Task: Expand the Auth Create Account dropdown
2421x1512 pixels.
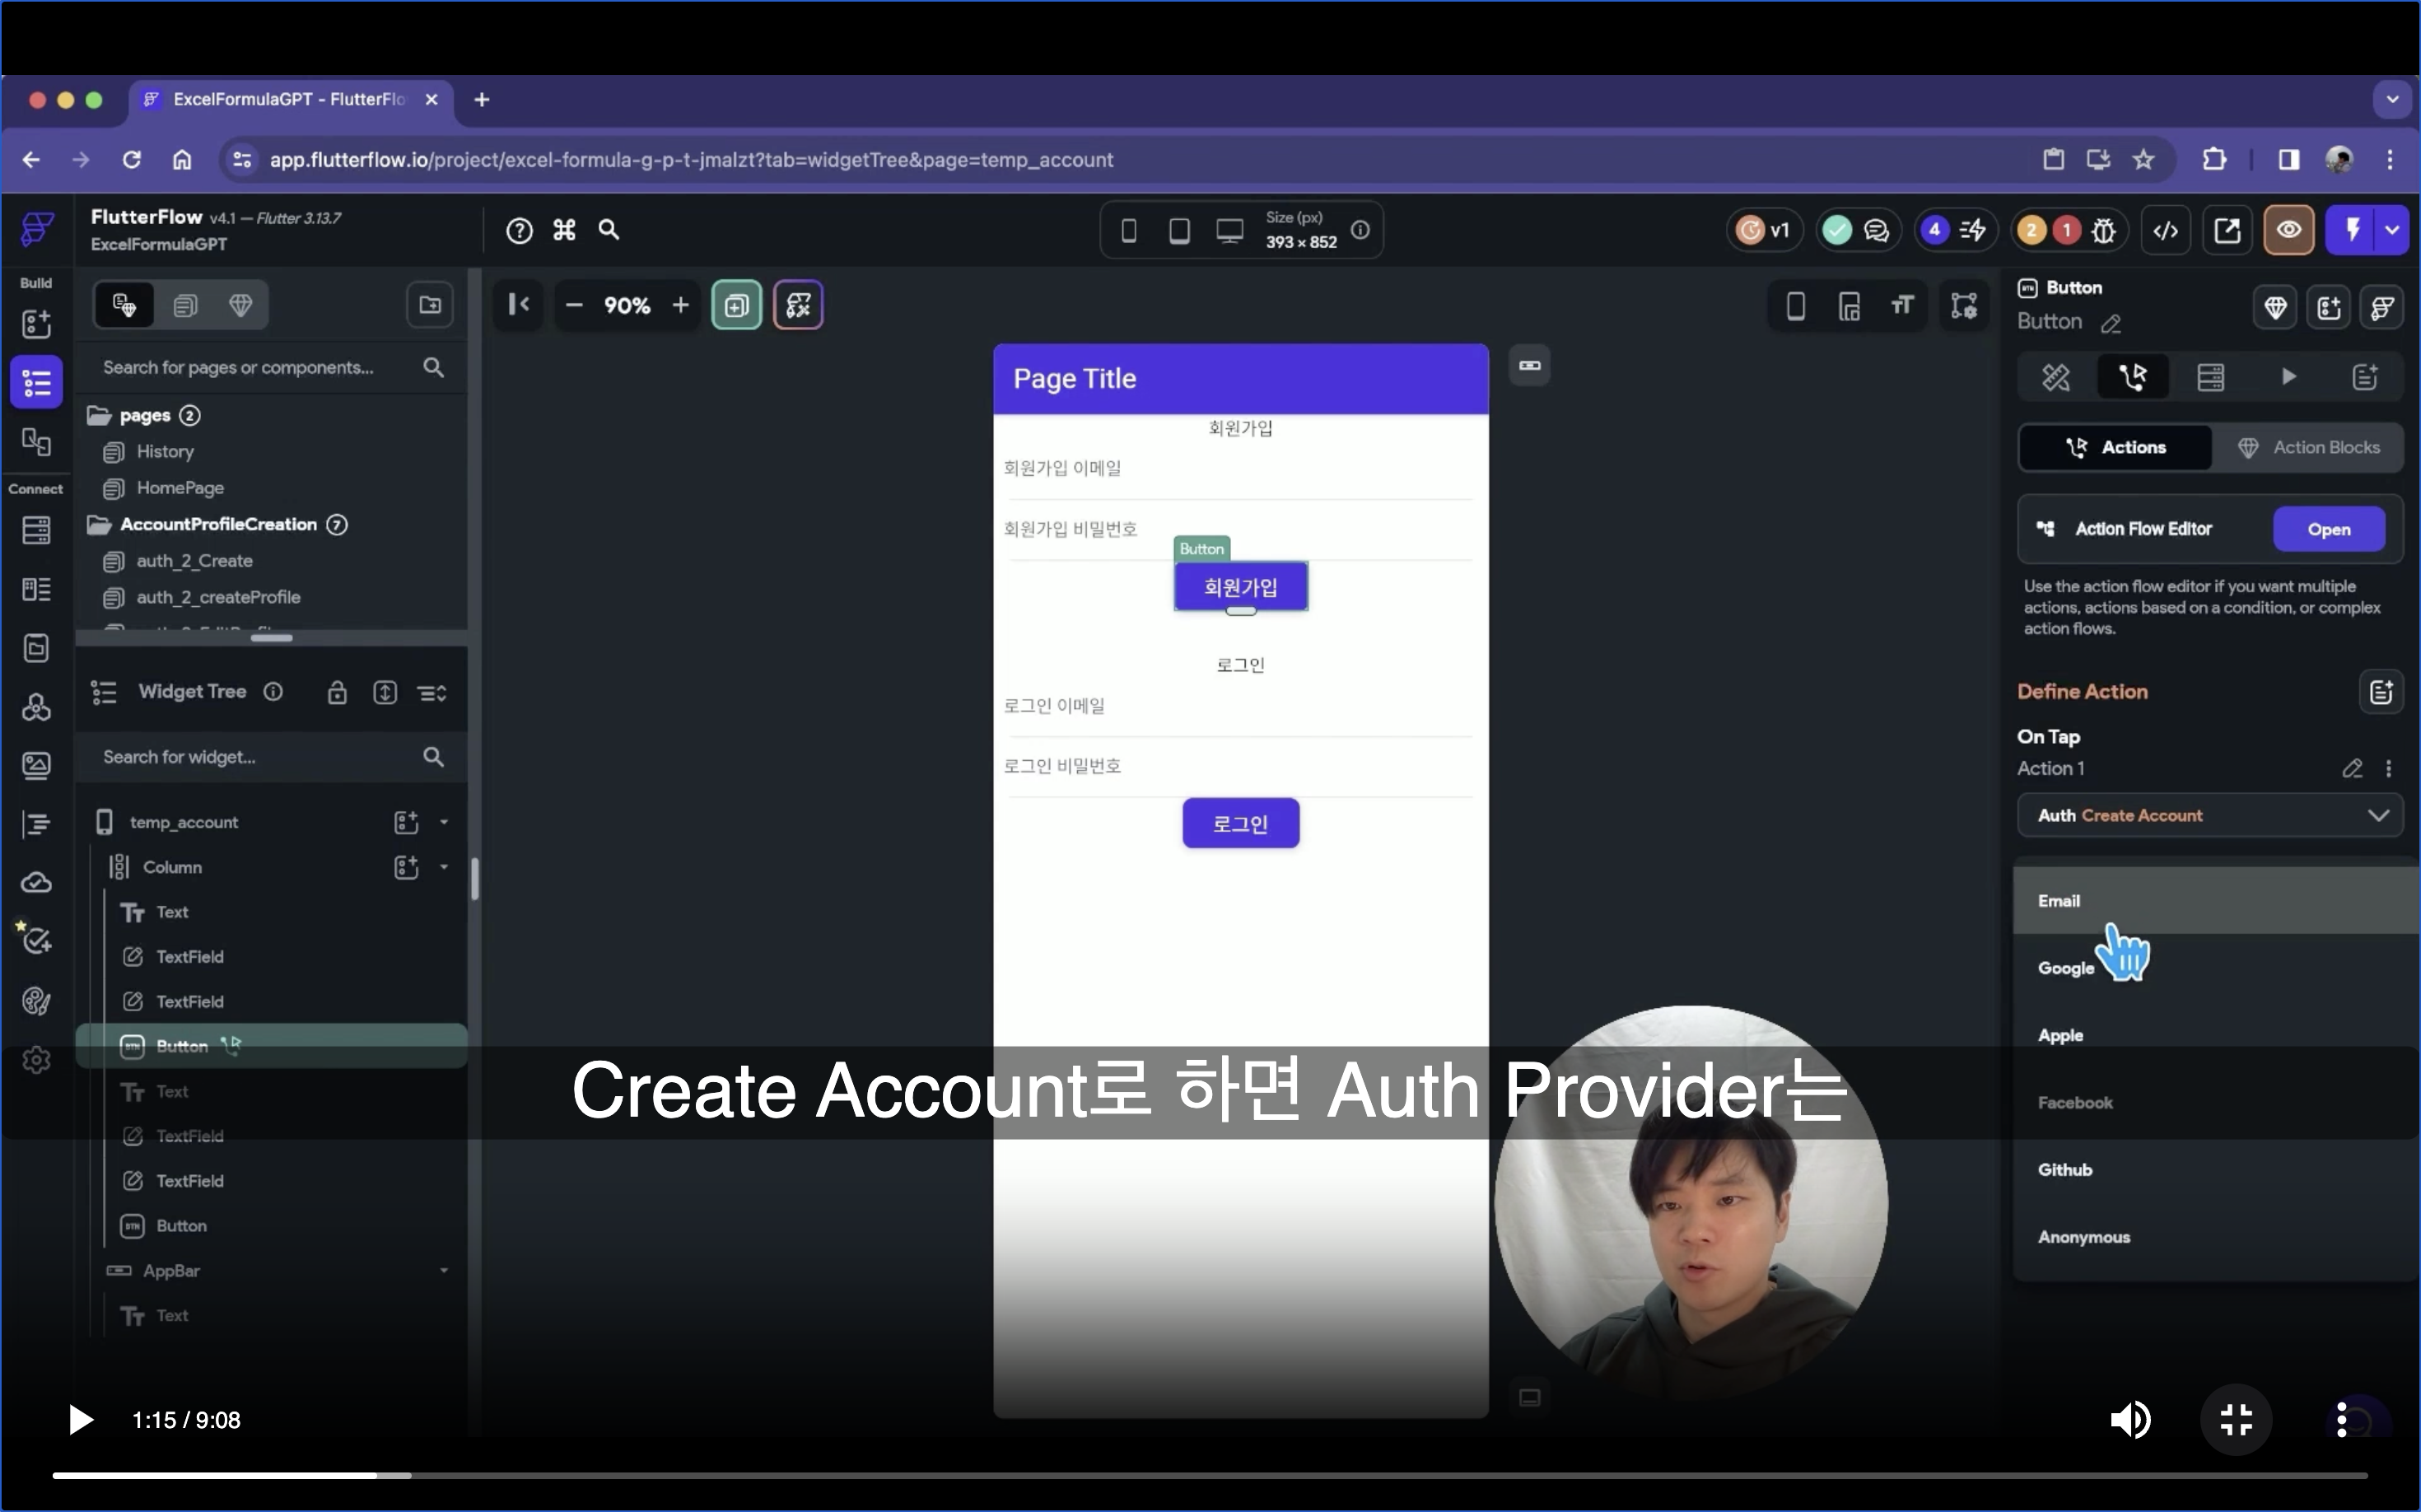Action: pos(2209,816)
